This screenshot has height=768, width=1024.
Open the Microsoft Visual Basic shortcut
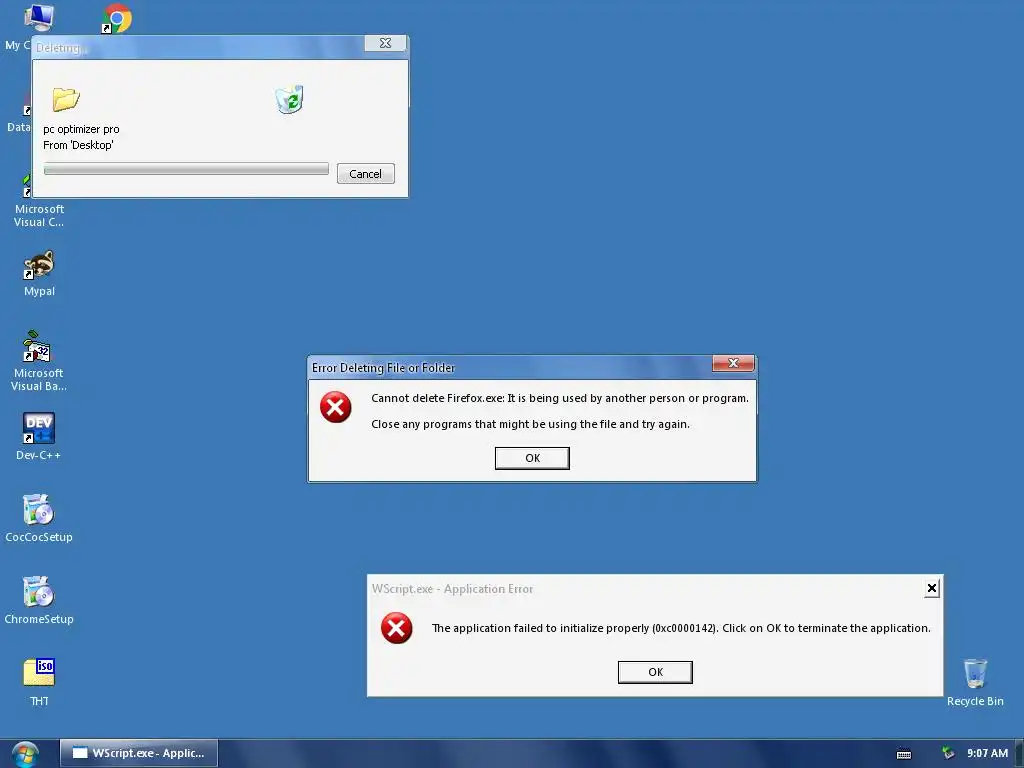(x=38, y=347)
